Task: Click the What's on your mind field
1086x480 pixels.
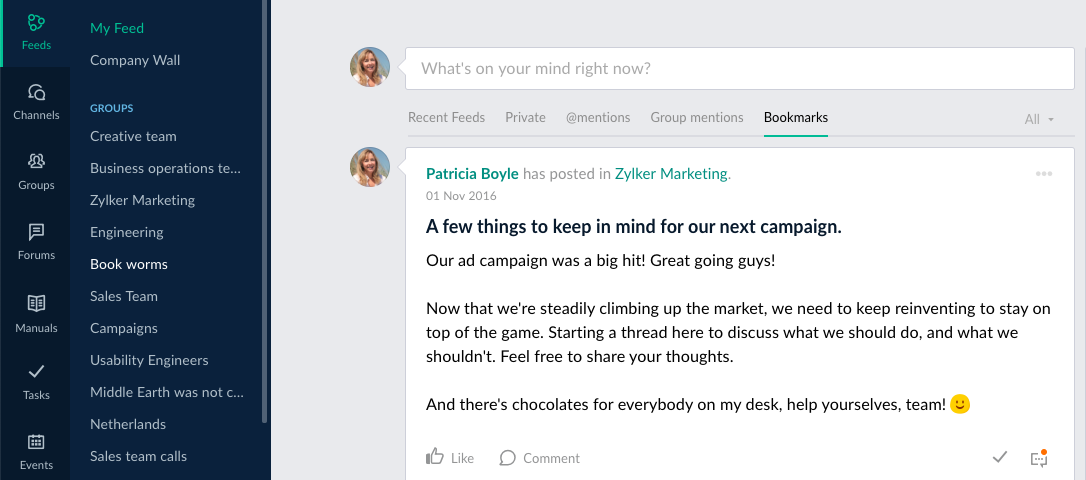Action: (739, 69)
